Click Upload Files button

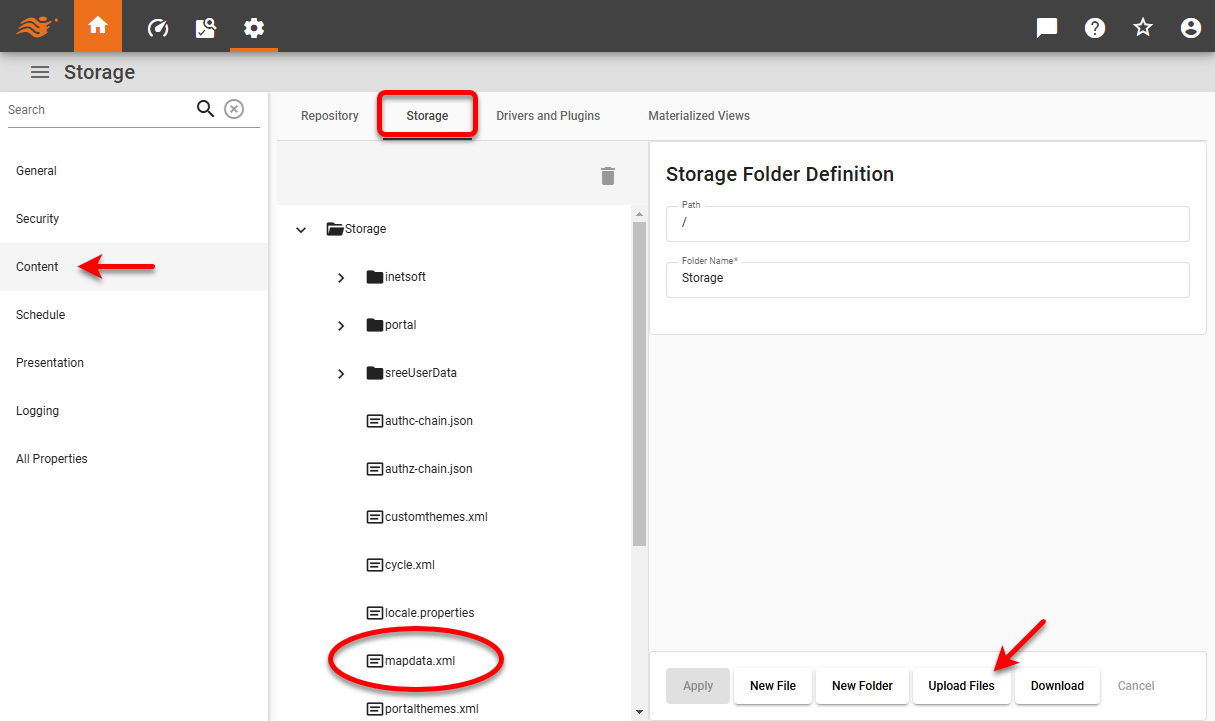point(961,686)
